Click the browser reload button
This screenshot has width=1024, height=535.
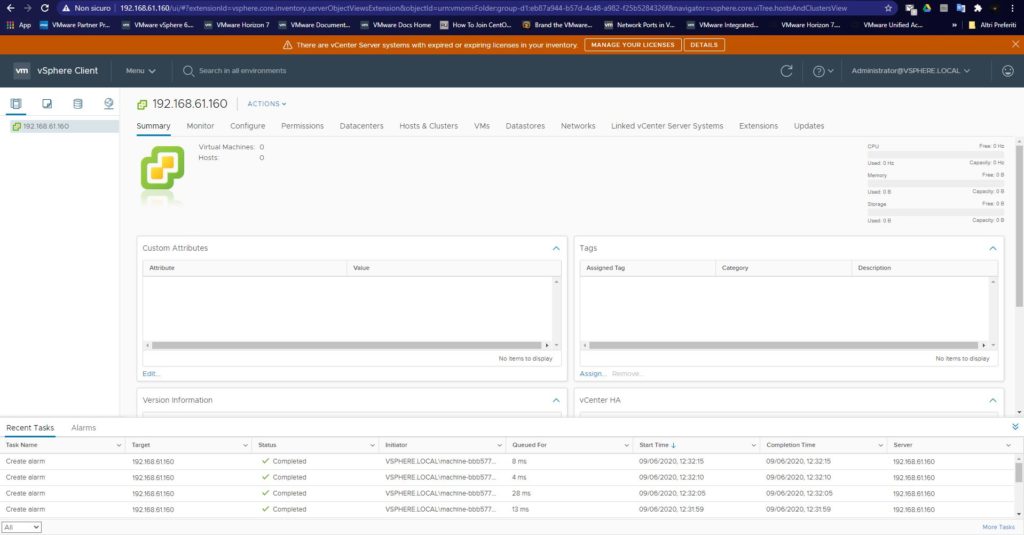(44, 8)
